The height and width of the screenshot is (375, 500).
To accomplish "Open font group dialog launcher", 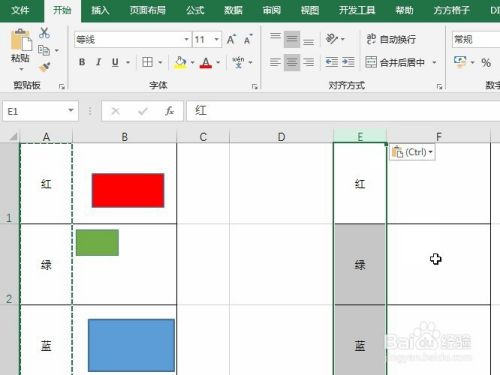I will point(255,87).
